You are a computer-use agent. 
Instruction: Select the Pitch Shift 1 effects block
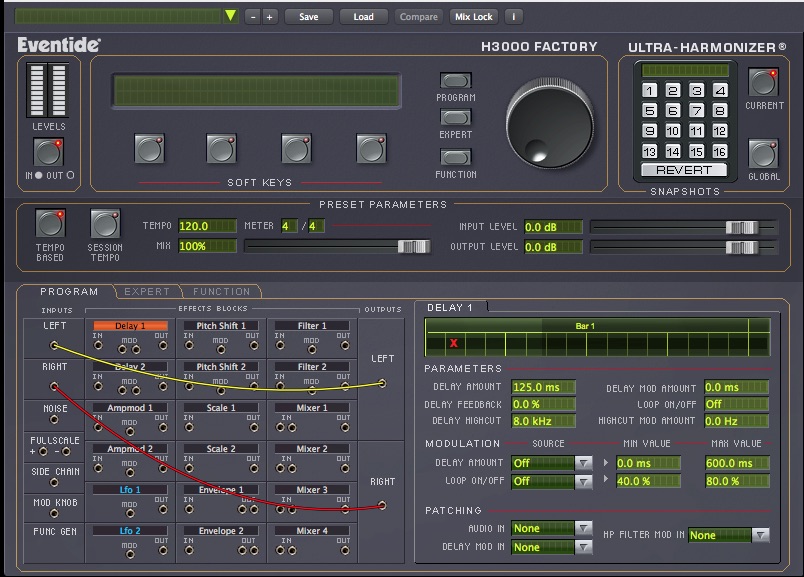tap(221, 326)
